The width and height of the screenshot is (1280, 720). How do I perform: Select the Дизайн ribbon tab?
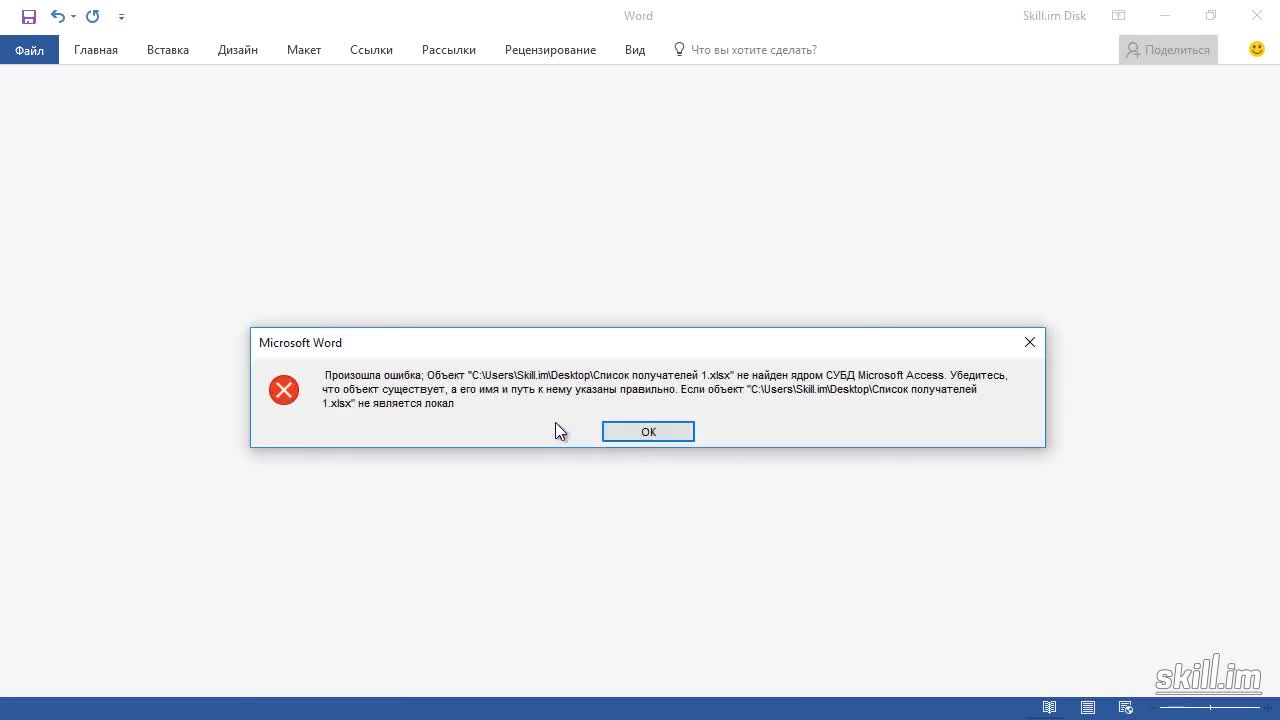point(238,50)
